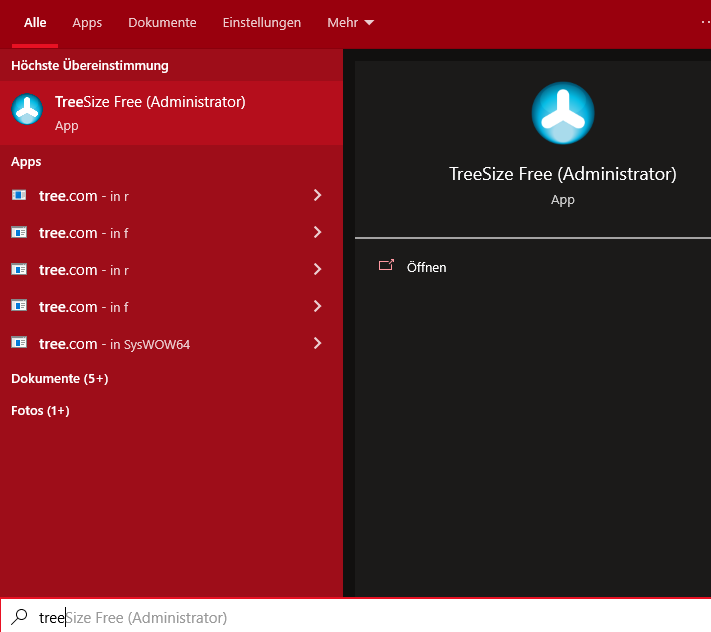The width and height of the screenshot is (711, 632).
Task: Open the more options ellipsis menu
Action: (x=706, y=22)
